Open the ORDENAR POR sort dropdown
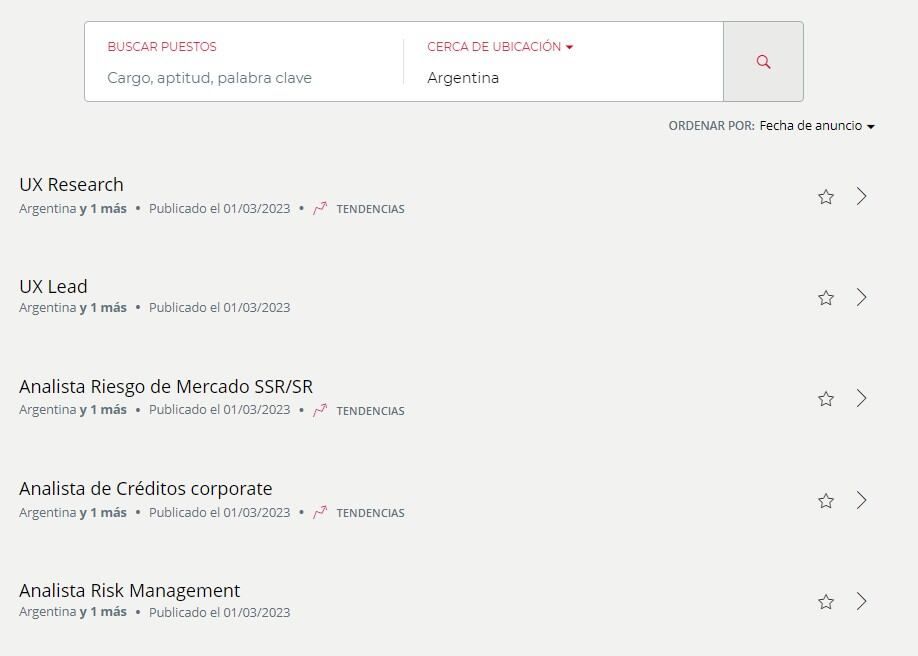The width and height of the screenshot is (918, 656). click(815, 126)
